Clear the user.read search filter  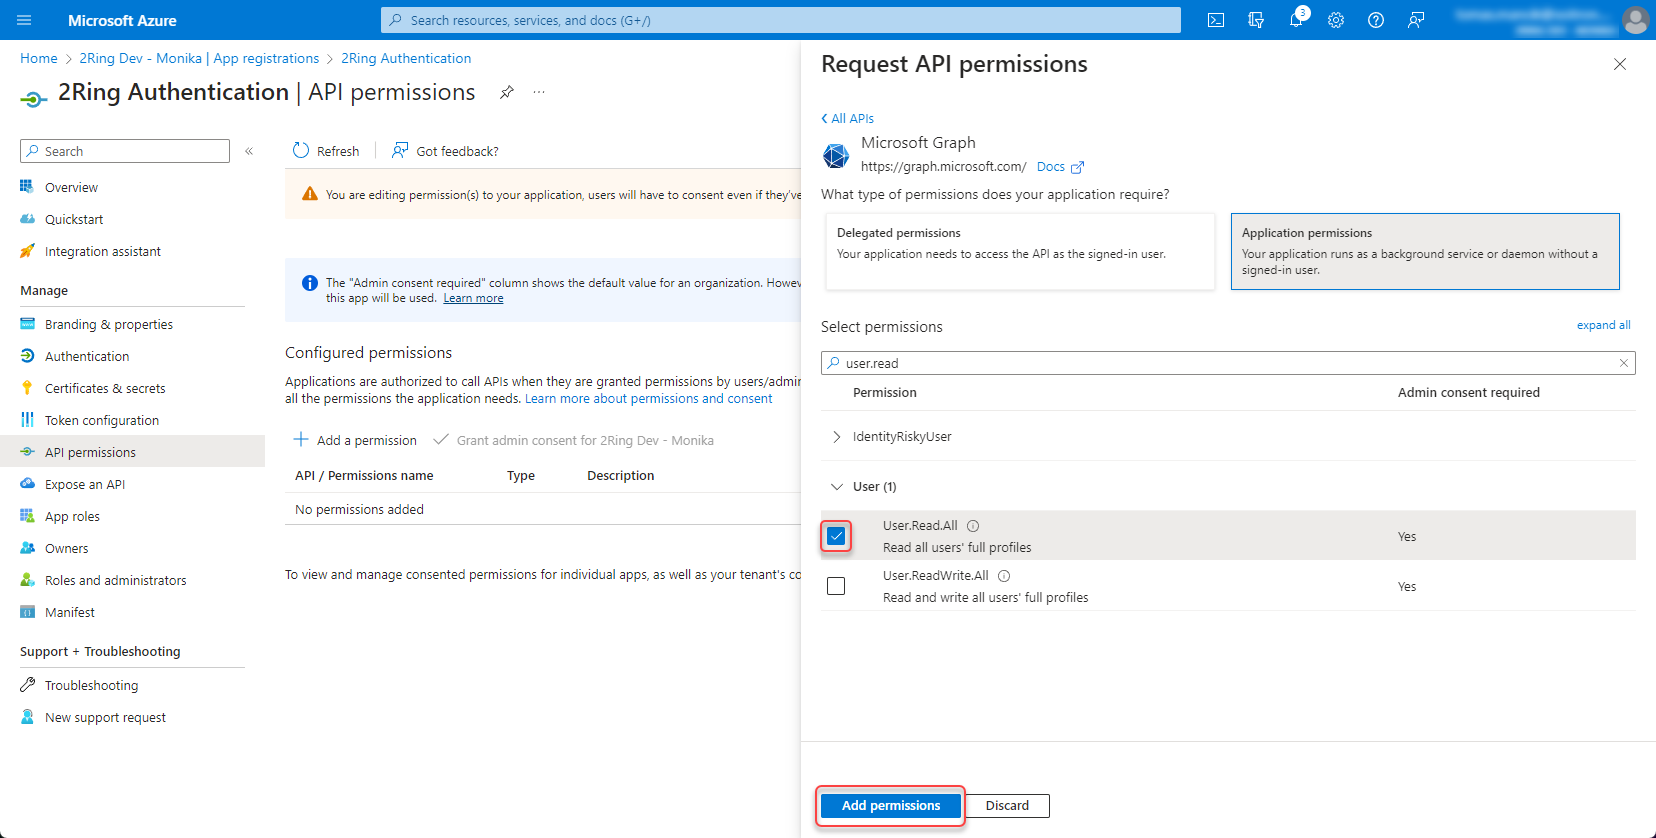click(1623, 363)
